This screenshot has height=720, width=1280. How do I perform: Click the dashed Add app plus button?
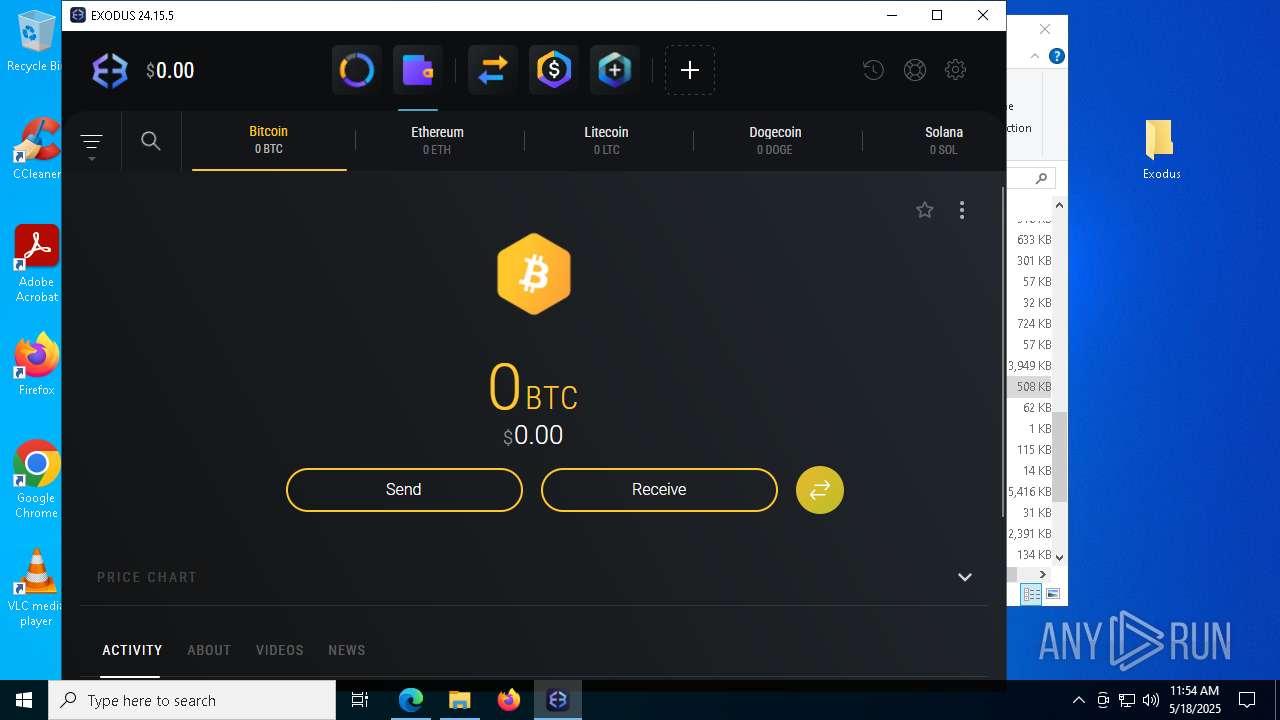coord(690,70)
